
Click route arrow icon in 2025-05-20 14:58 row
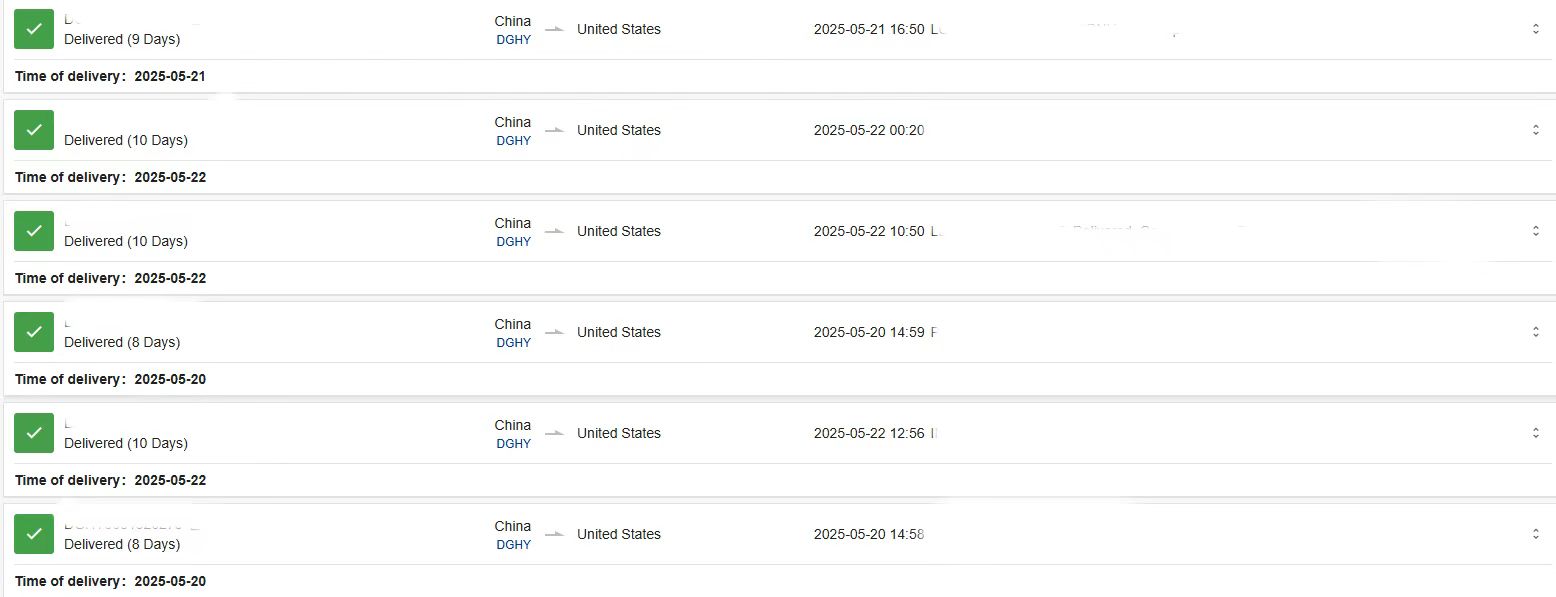click(554, 534)
